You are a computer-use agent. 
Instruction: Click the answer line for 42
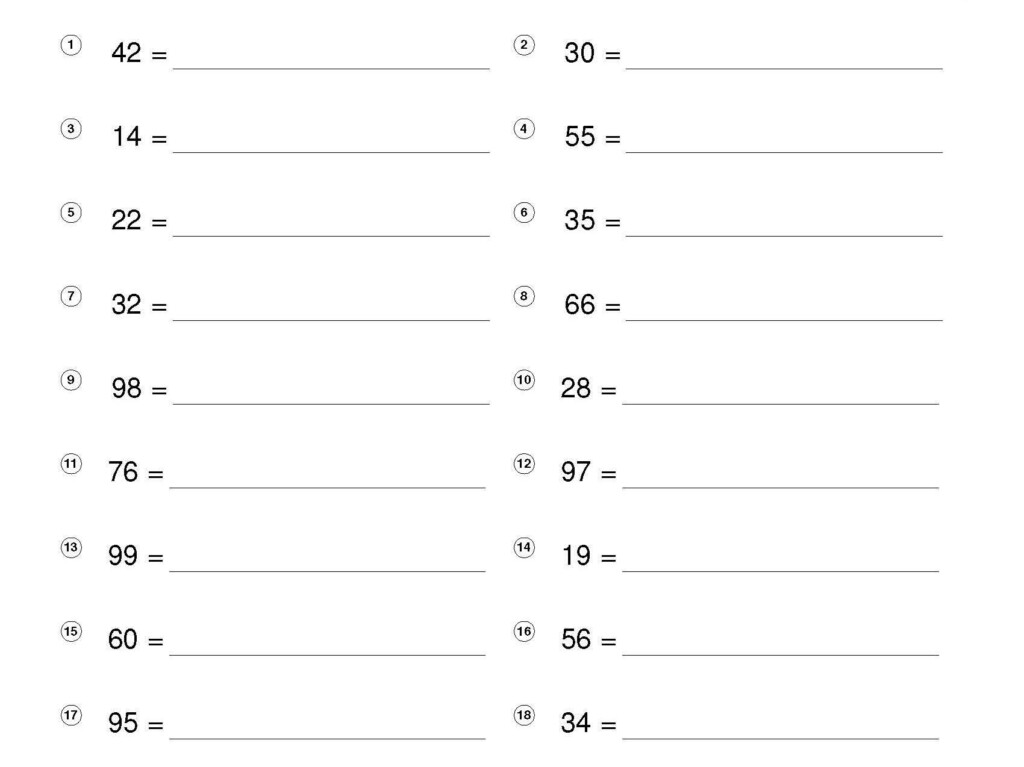331,67
